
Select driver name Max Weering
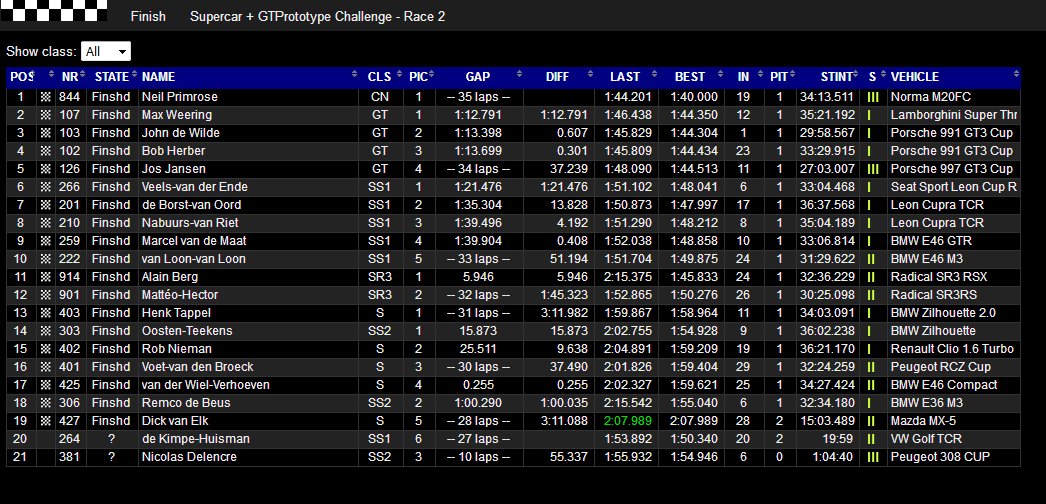[x=177, y=115]
